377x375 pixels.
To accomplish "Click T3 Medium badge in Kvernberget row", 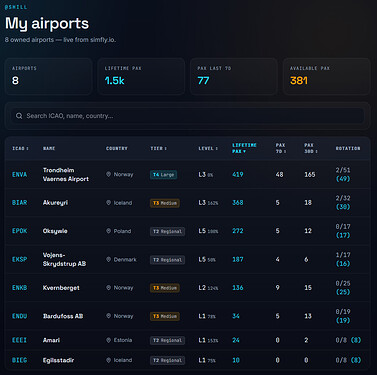I will [x=165, y=288].
